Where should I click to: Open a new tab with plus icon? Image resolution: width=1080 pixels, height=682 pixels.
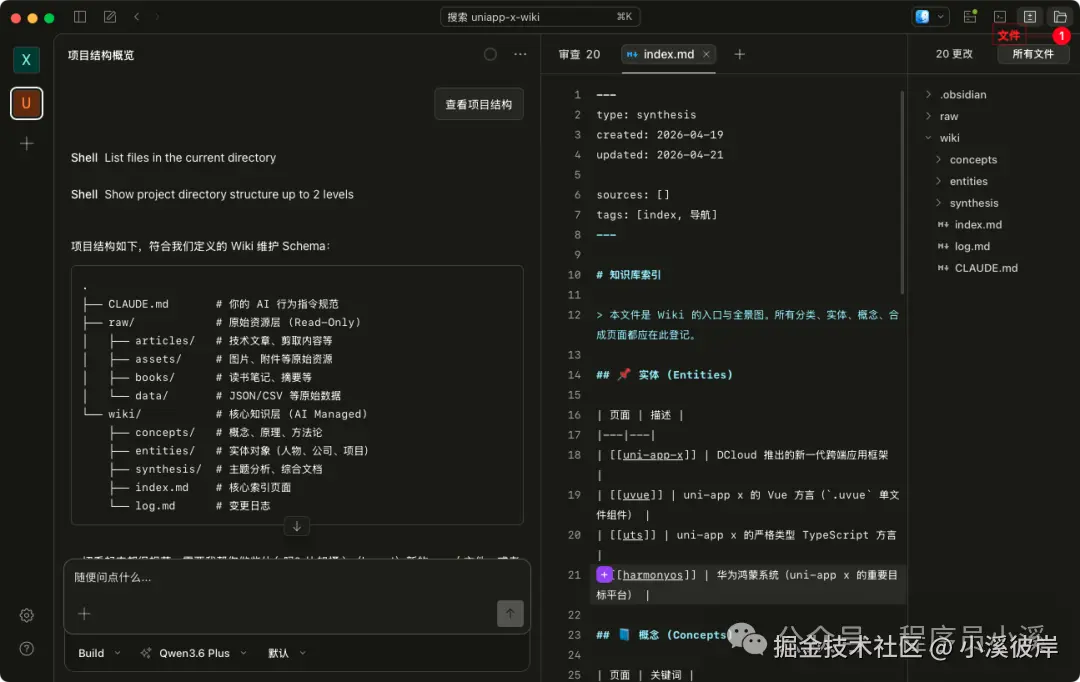tap(739, 54)
